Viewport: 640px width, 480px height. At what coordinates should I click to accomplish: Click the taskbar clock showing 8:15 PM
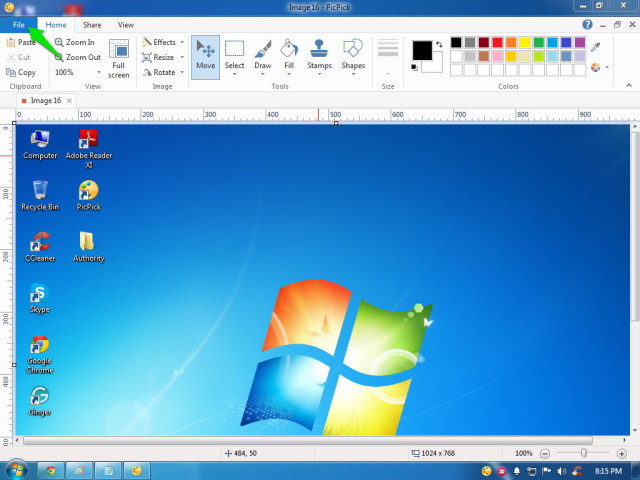[608, 471]
